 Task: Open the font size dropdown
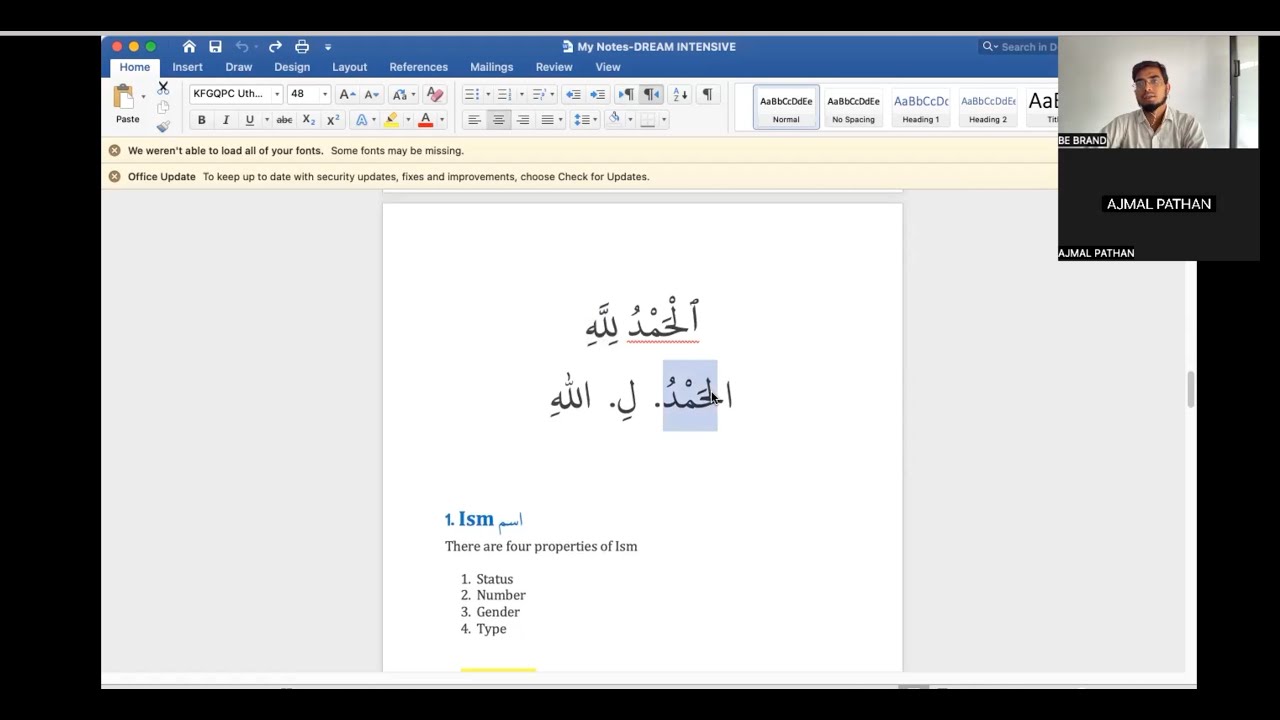coord(324,94)
